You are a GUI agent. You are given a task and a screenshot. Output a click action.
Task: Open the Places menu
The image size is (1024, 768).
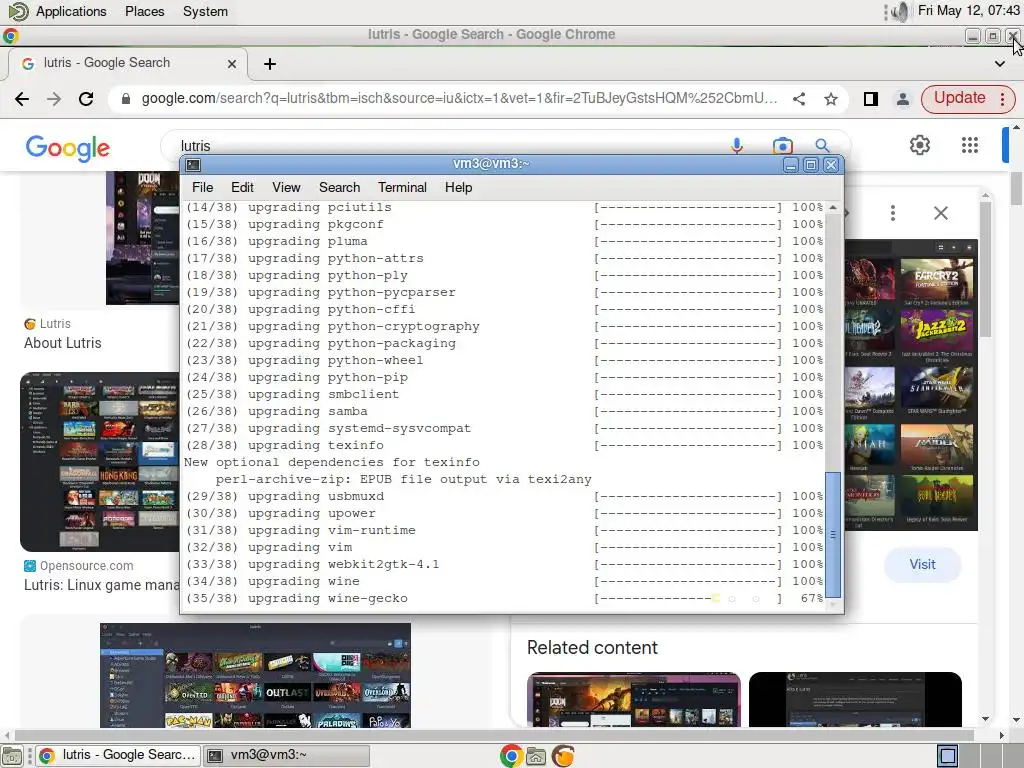pyautogui.click(x=144, y=11)
